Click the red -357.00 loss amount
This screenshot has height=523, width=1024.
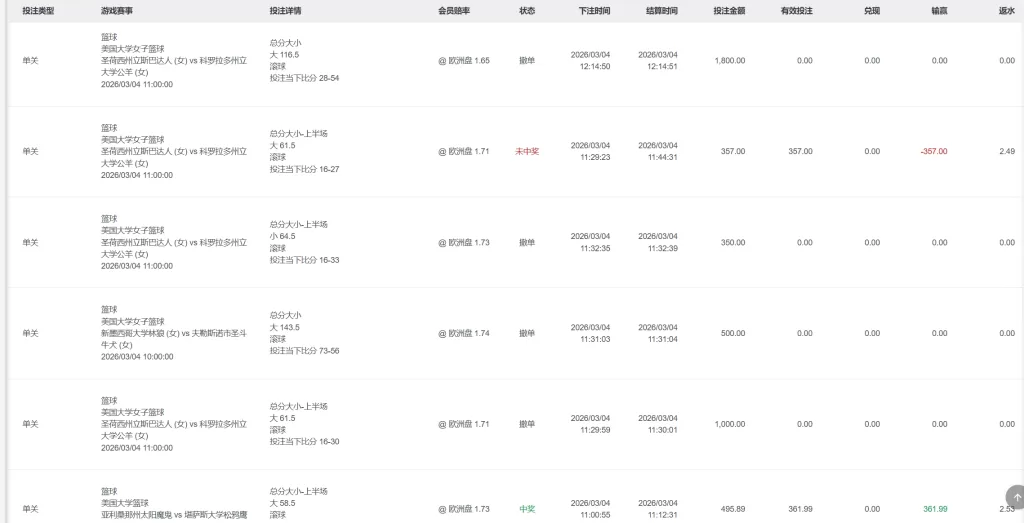[x=934, y=151]
